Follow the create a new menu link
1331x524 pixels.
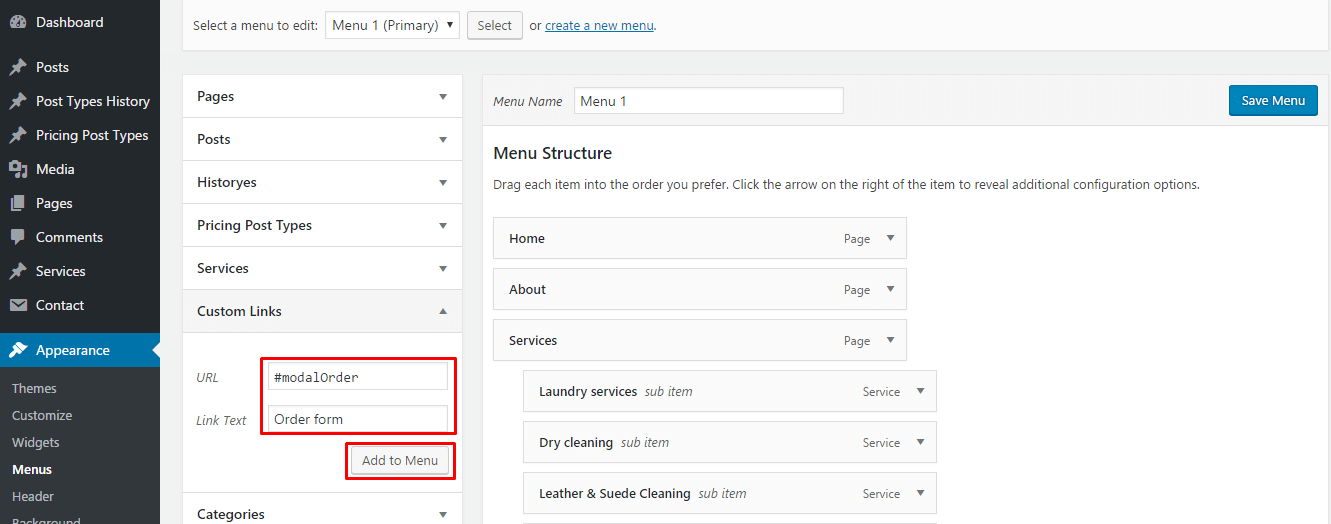(x=600, y=25)
